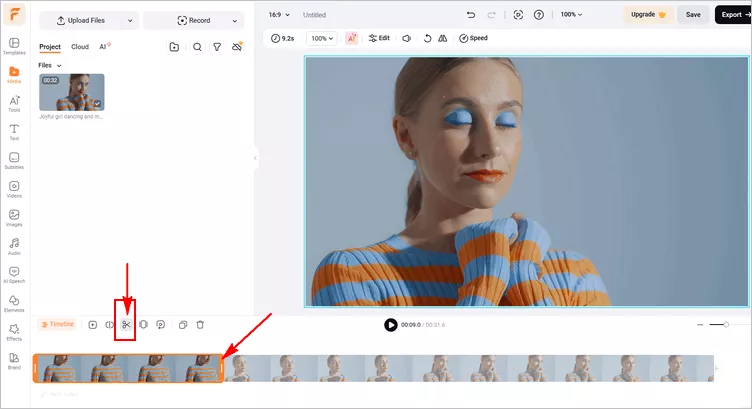Rotate the video clip
The image size is (752, 409).
427,38
